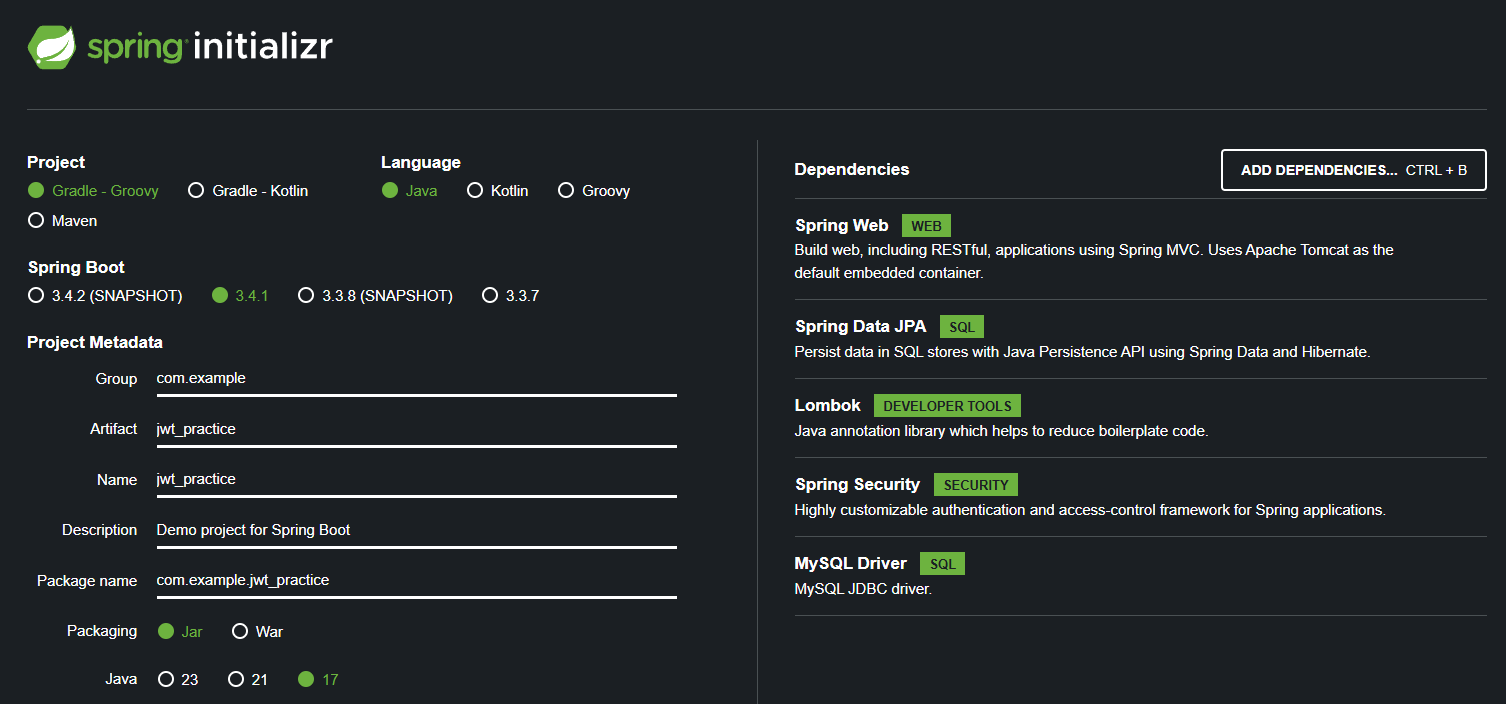This screenshot has height=704, width=1506.
Task: Click the SECURITY tag badge
Action: tap(976, 485)
